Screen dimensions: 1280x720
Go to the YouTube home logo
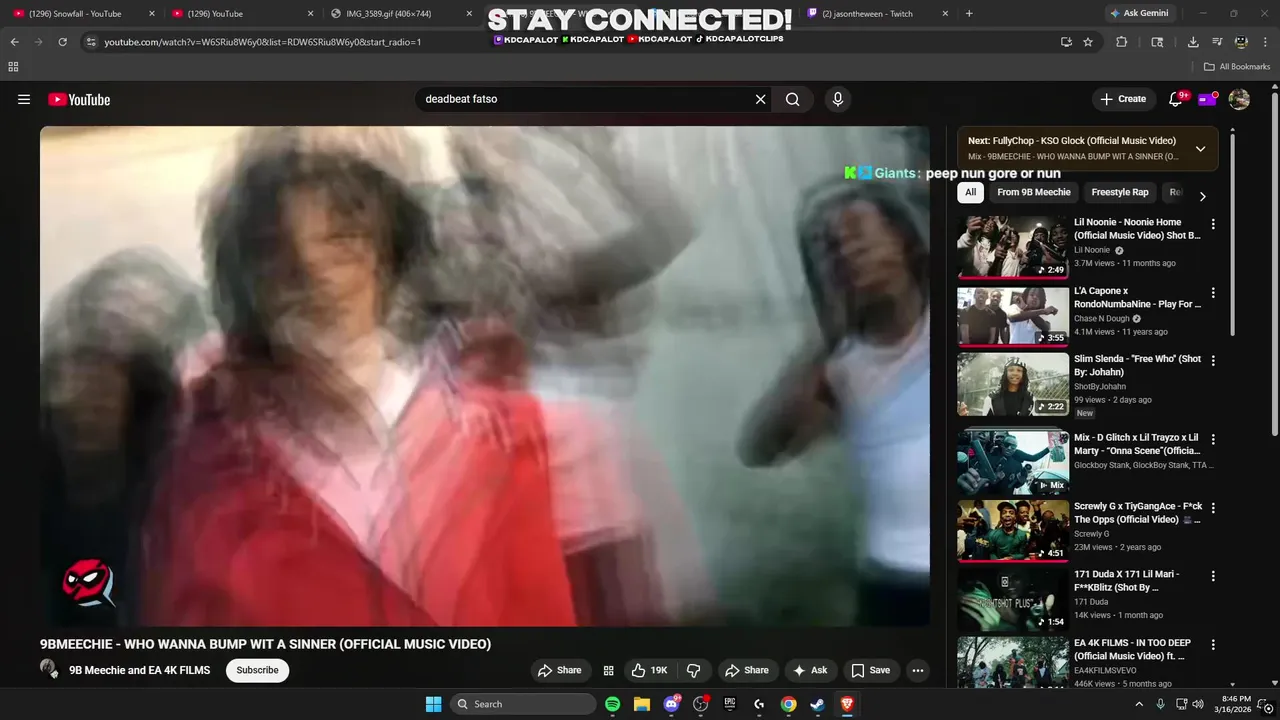pyautogui.click(x=79, y=99)
